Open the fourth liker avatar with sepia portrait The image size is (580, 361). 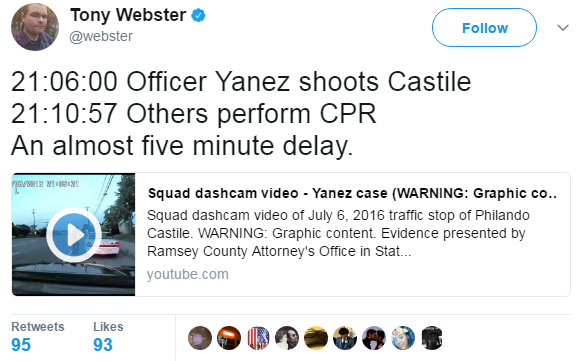pos(287,338)
